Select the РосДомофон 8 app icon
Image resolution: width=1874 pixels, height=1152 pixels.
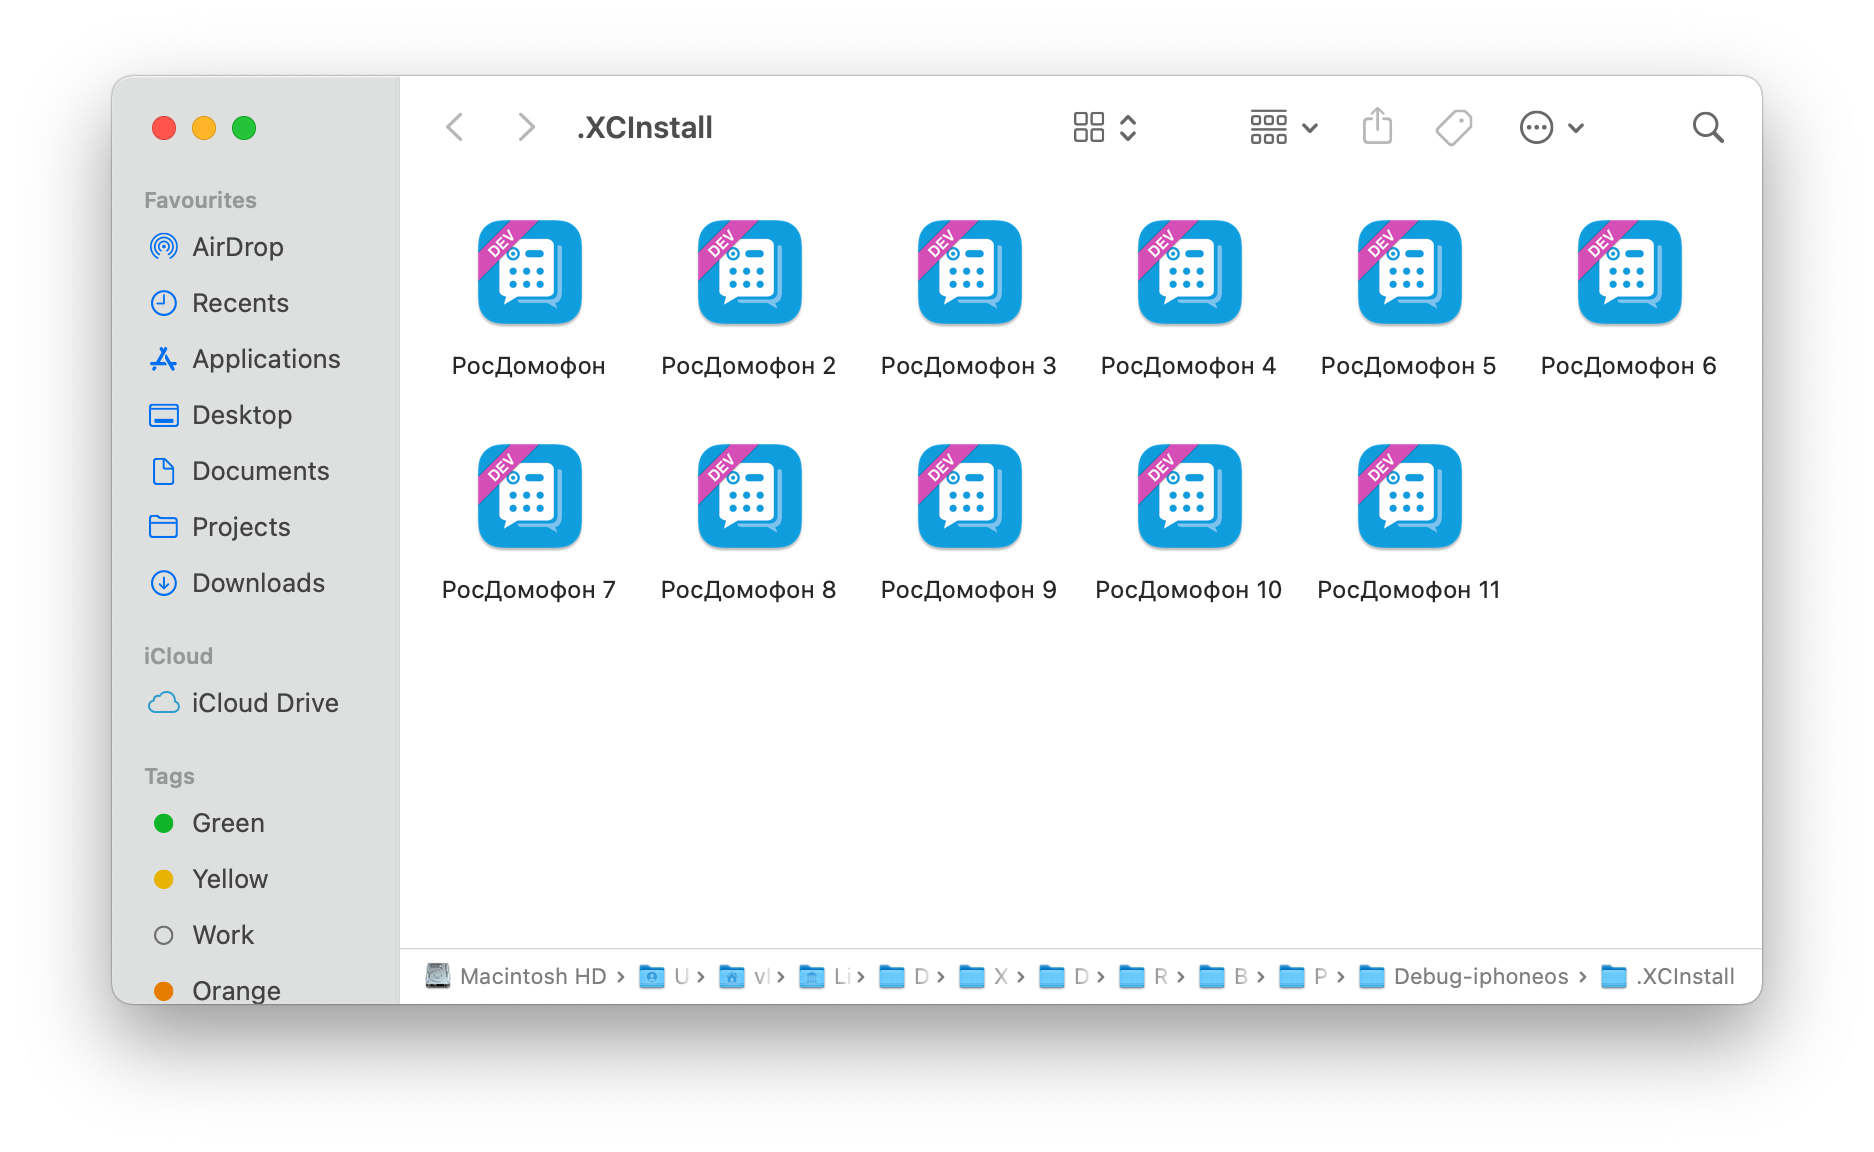(x=750, y=496)
